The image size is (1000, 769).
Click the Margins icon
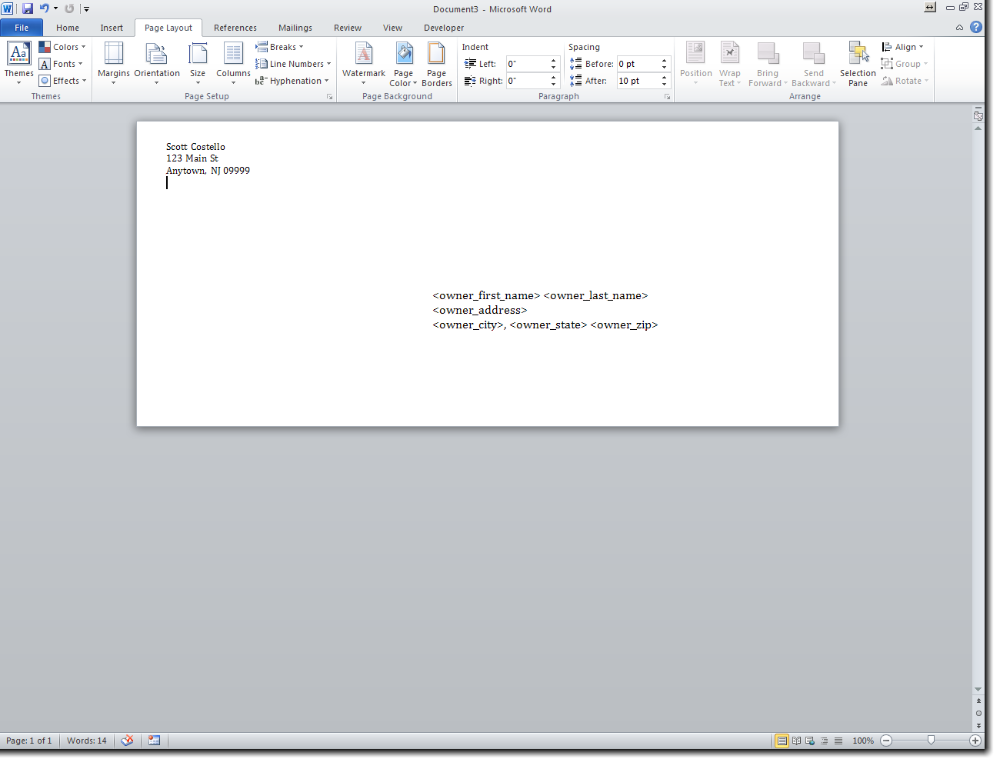[x=113, y=55]
